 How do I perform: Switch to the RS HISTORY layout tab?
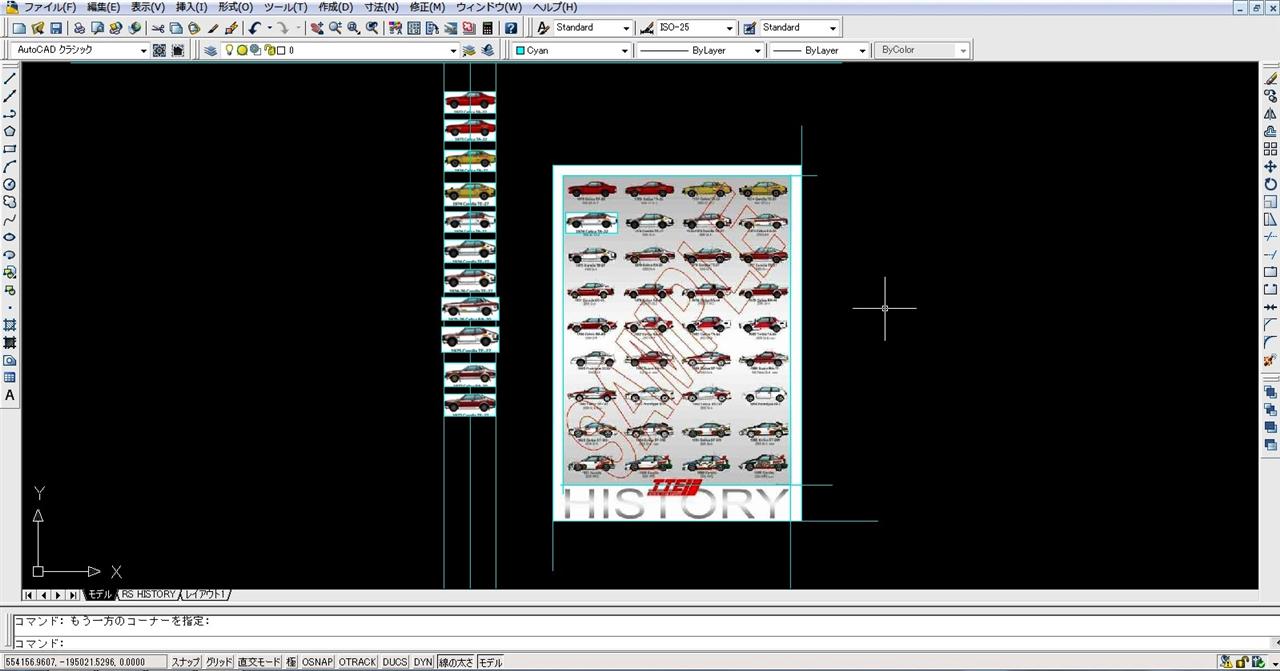pyautogui.click(x=149, y=595)
